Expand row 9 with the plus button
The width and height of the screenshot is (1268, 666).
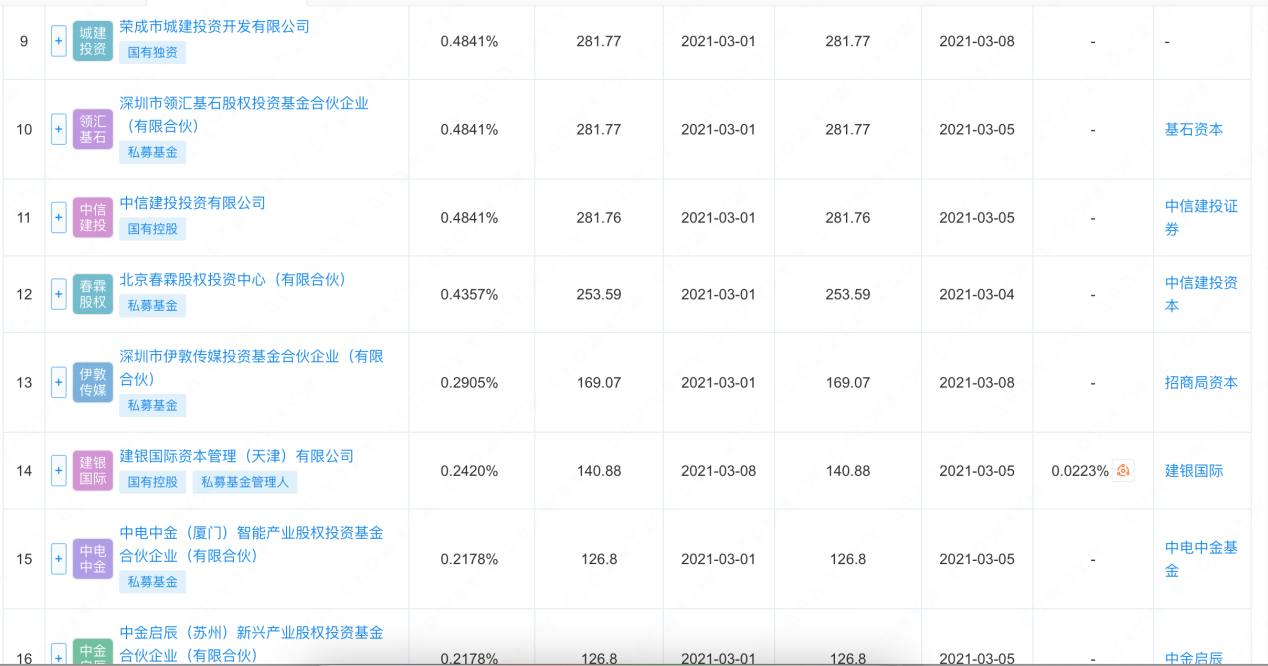click(58, 41)
